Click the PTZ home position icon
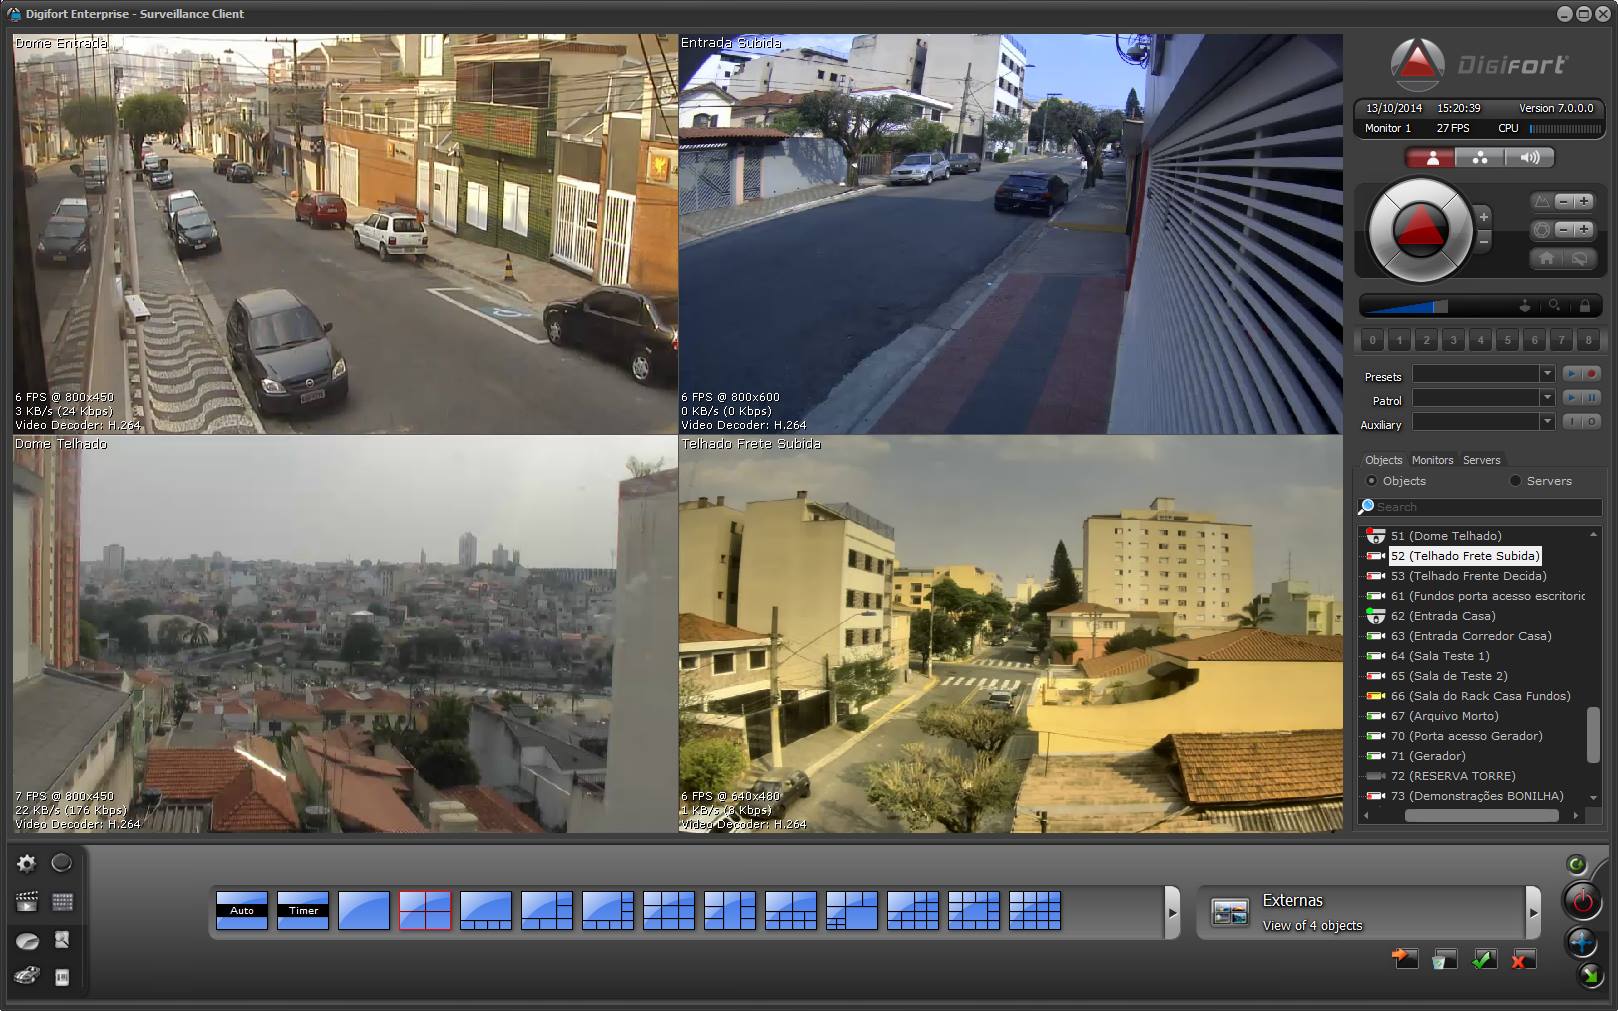 pos(1546,258)
